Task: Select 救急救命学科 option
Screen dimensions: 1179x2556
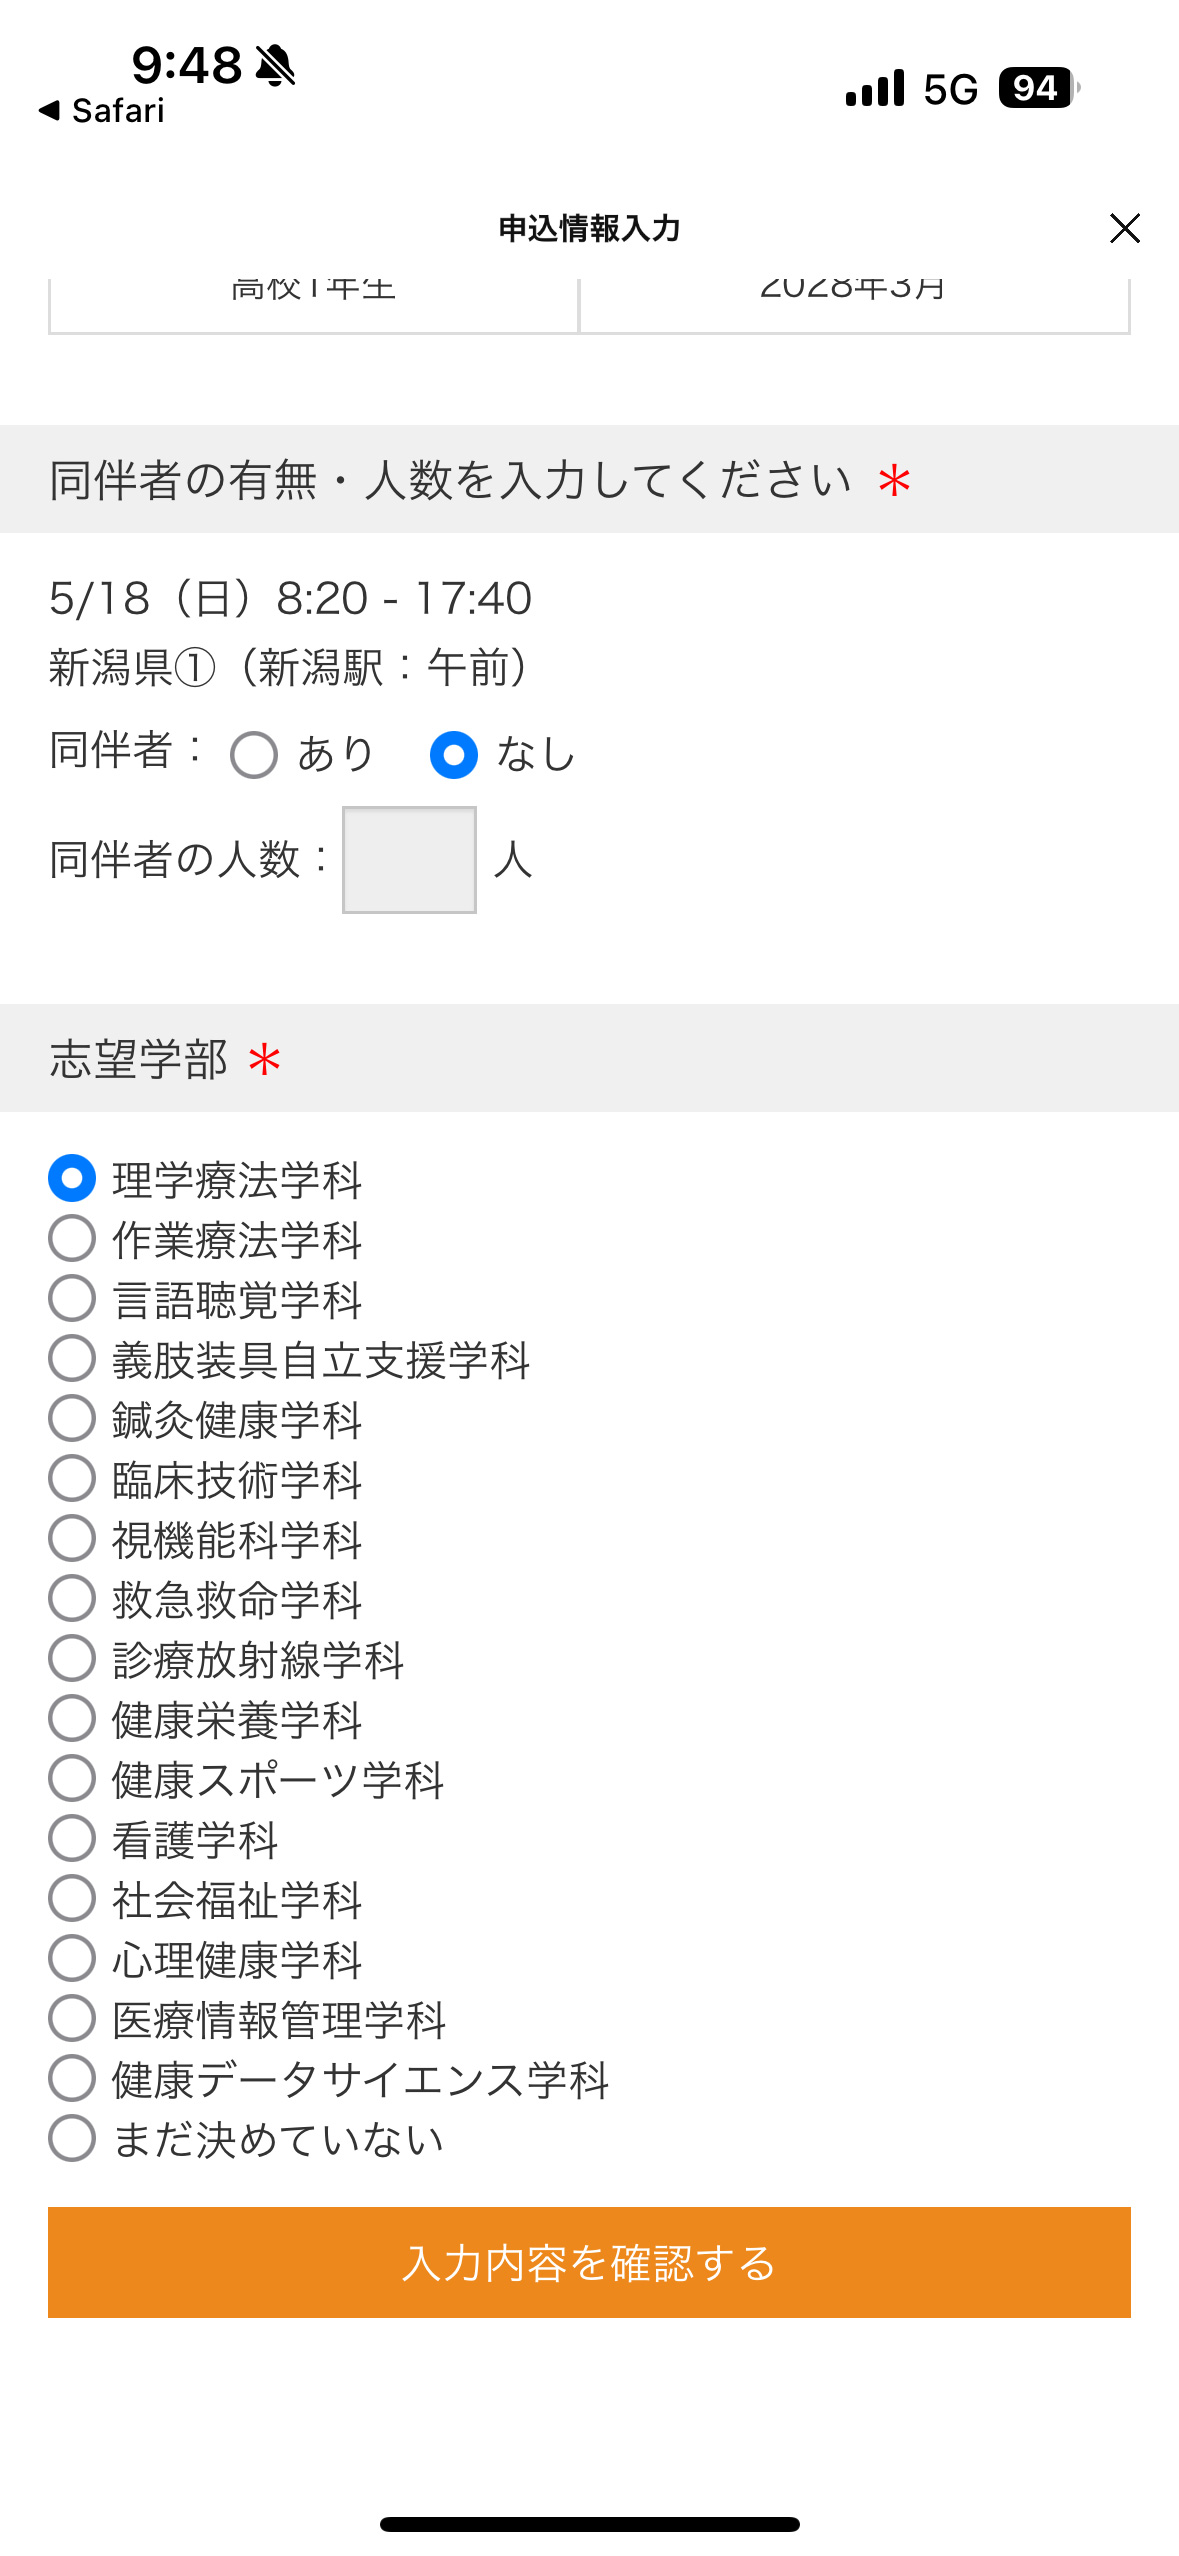Action: pos(72,1599)
